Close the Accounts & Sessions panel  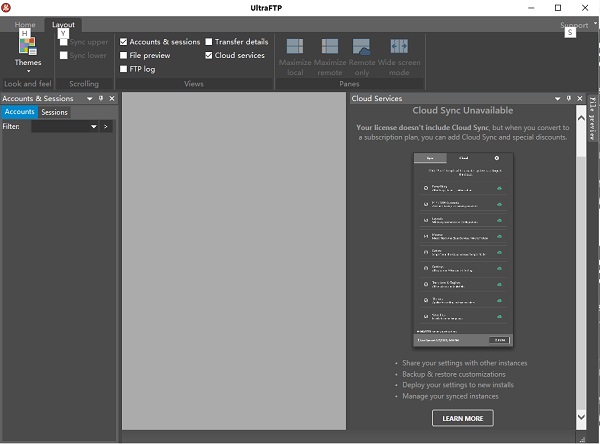click(112, 98)
